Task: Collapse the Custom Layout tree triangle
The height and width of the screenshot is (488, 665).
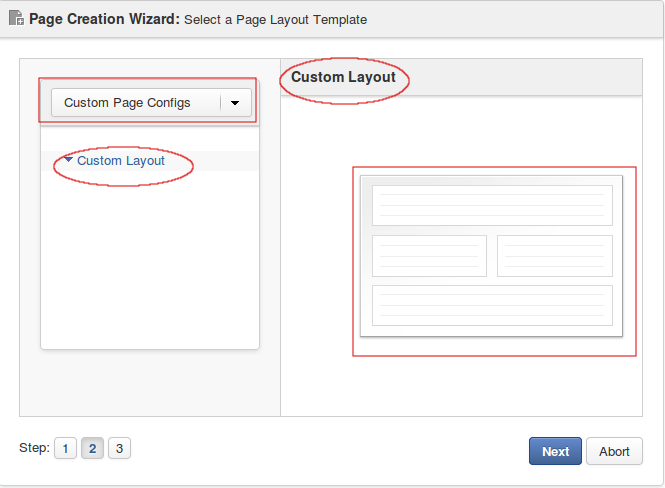Action: 68,159
